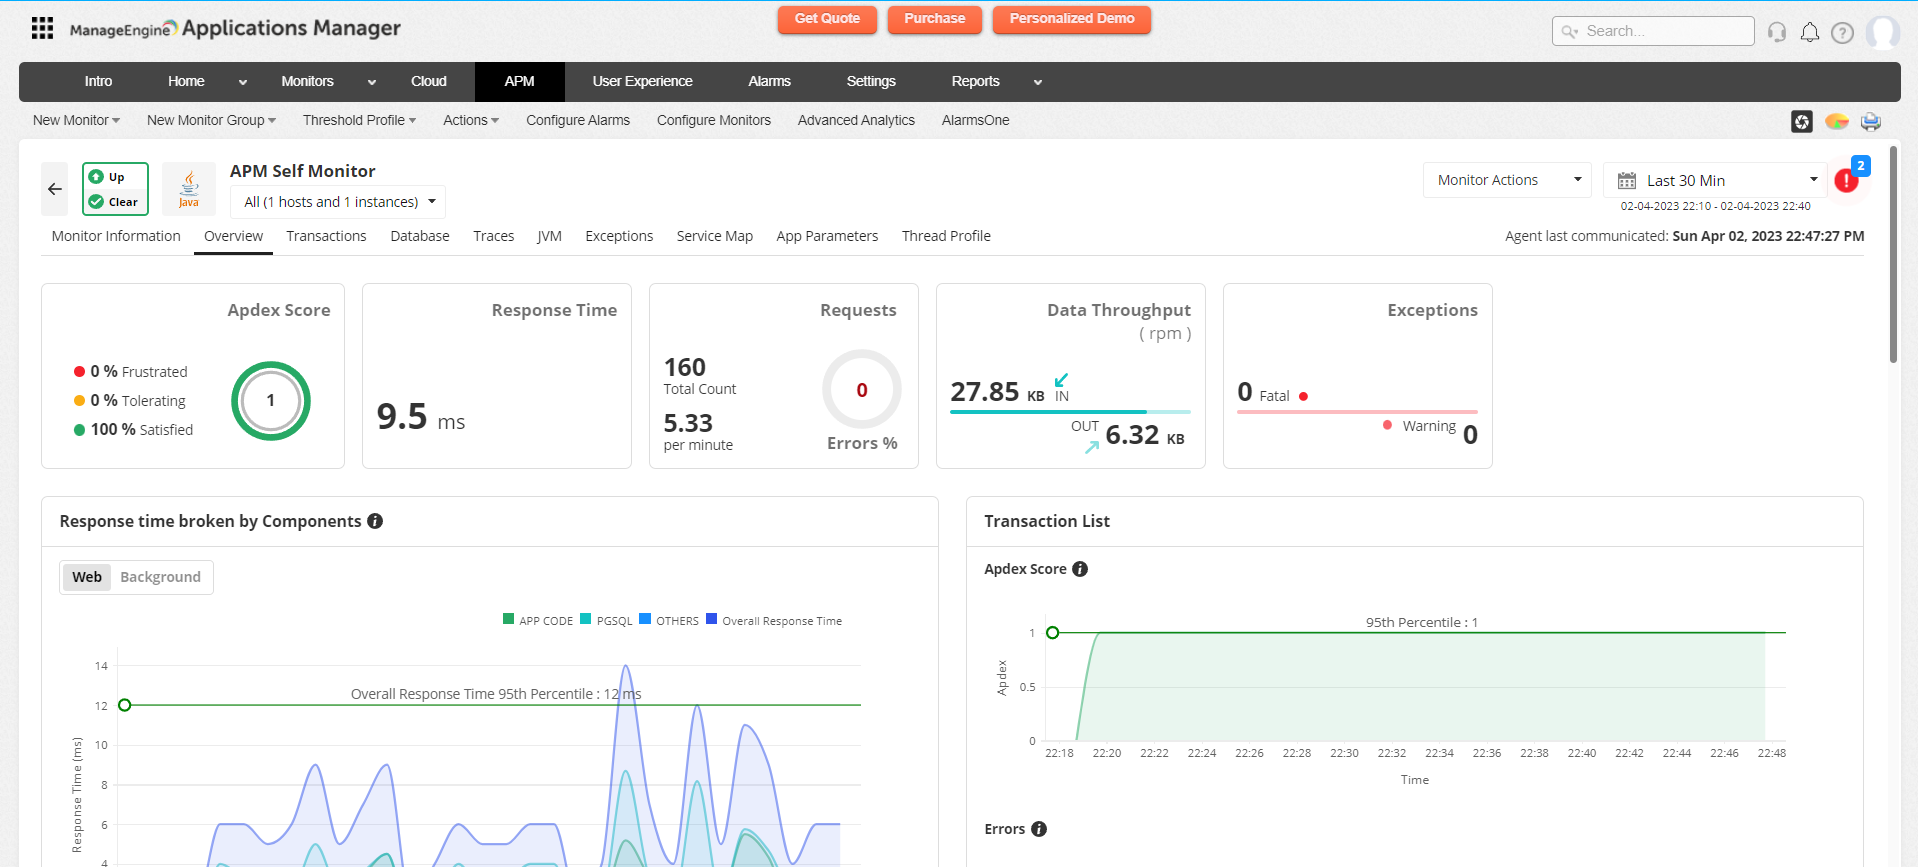This screenshot has width=1918, height=867.
Task: Click the pie chart report icon
Action: pyautogui.click(x=1836, y=121)
